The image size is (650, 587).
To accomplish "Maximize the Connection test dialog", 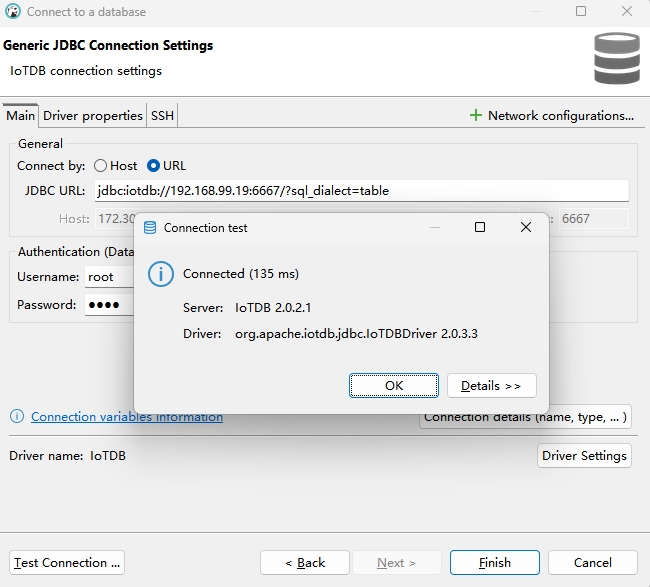I will click(480, 228).
